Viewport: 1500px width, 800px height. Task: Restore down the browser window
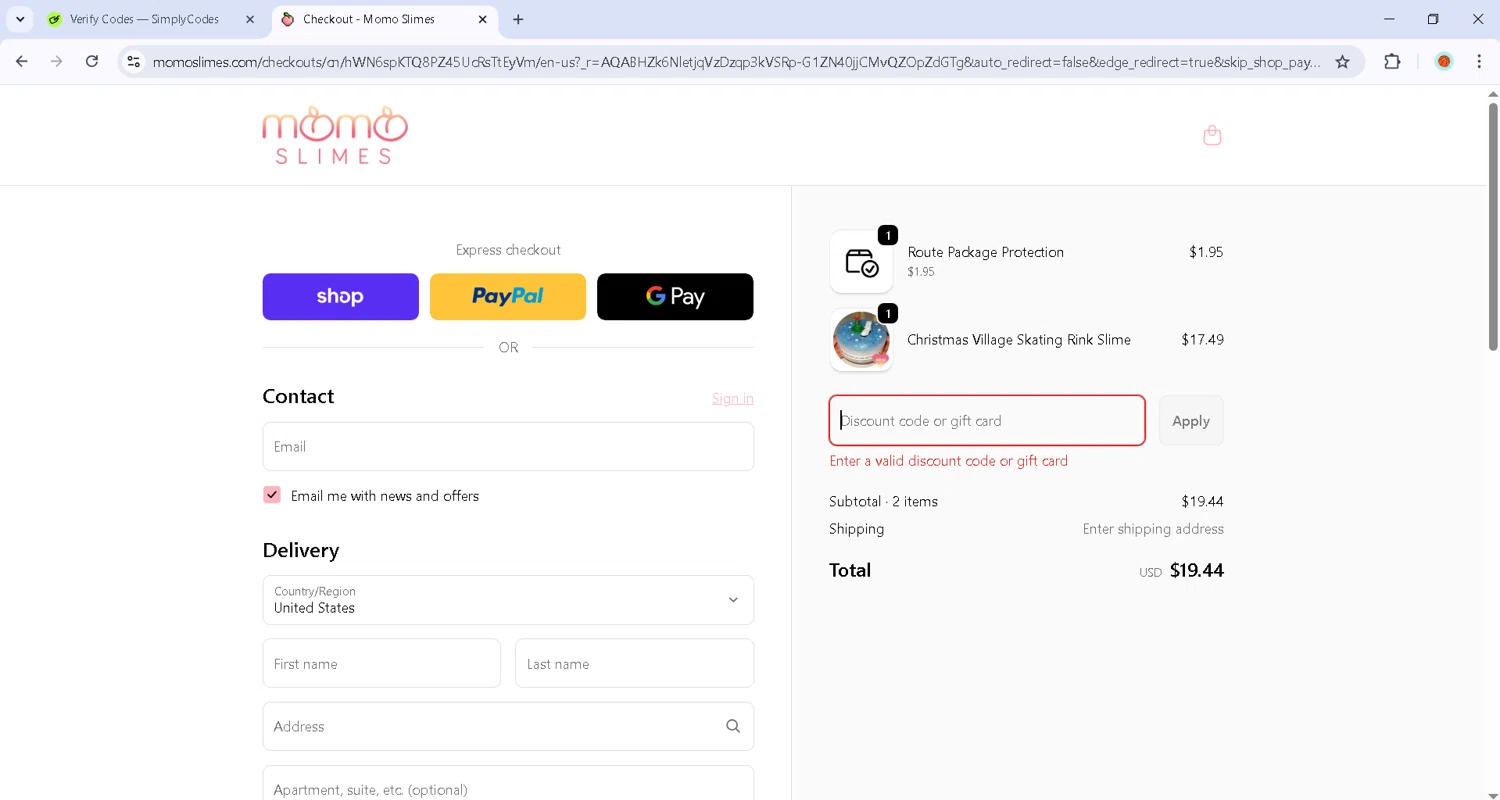pyautogui.click(x=1433, y=19)
